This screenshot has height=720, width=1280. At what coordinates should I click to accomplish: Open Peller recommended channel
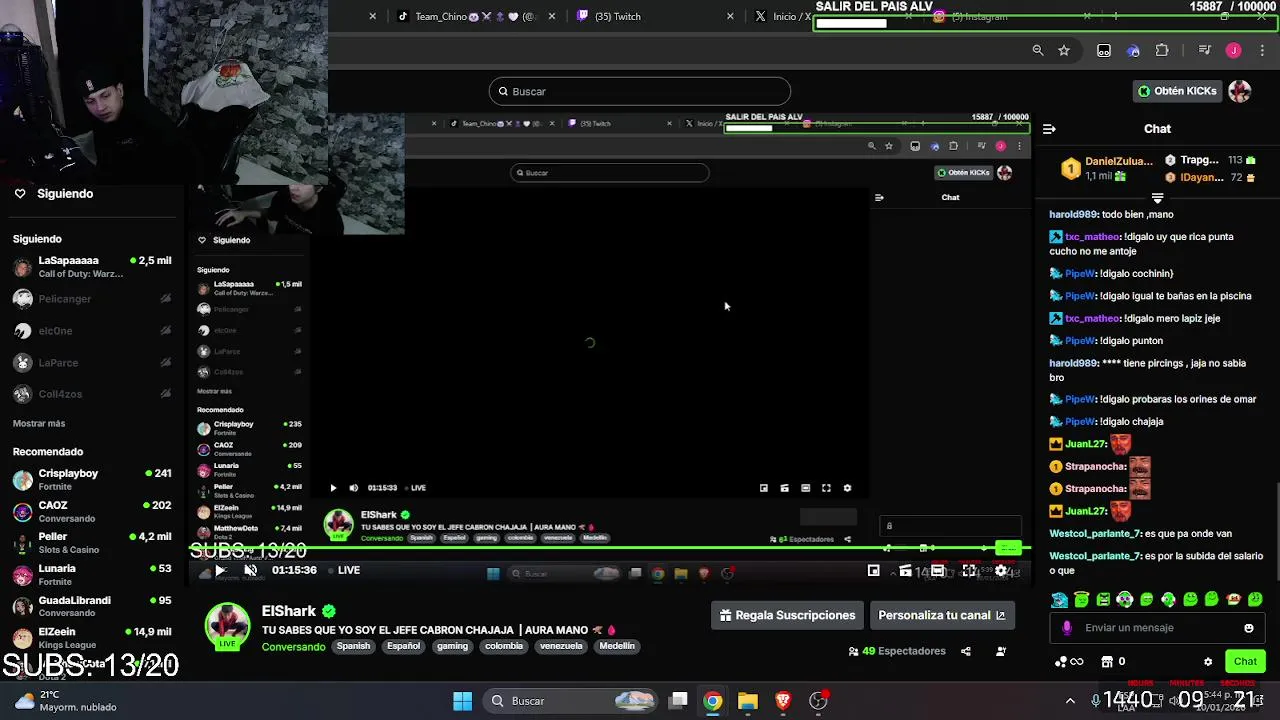92,543
